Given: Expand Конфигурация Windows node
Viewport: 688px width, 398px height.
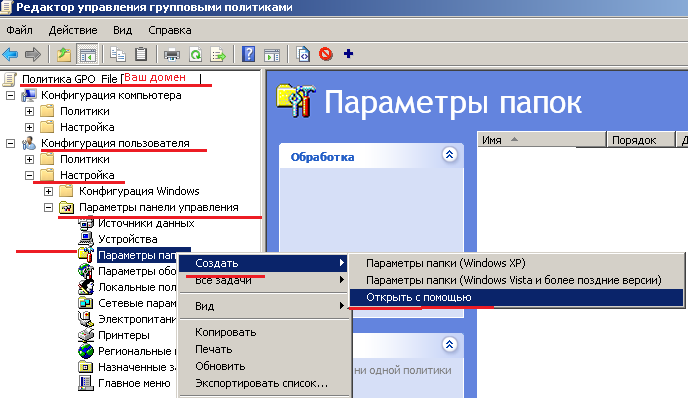Looking at the screenshot, I should point(48,191).
